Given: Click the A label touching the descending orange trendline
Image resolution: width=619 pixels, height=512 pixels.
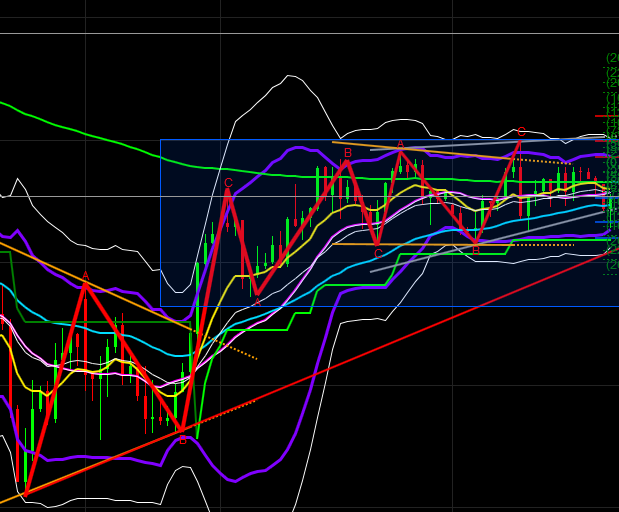Looking at the screenshot, I should (x=85, y=277).
